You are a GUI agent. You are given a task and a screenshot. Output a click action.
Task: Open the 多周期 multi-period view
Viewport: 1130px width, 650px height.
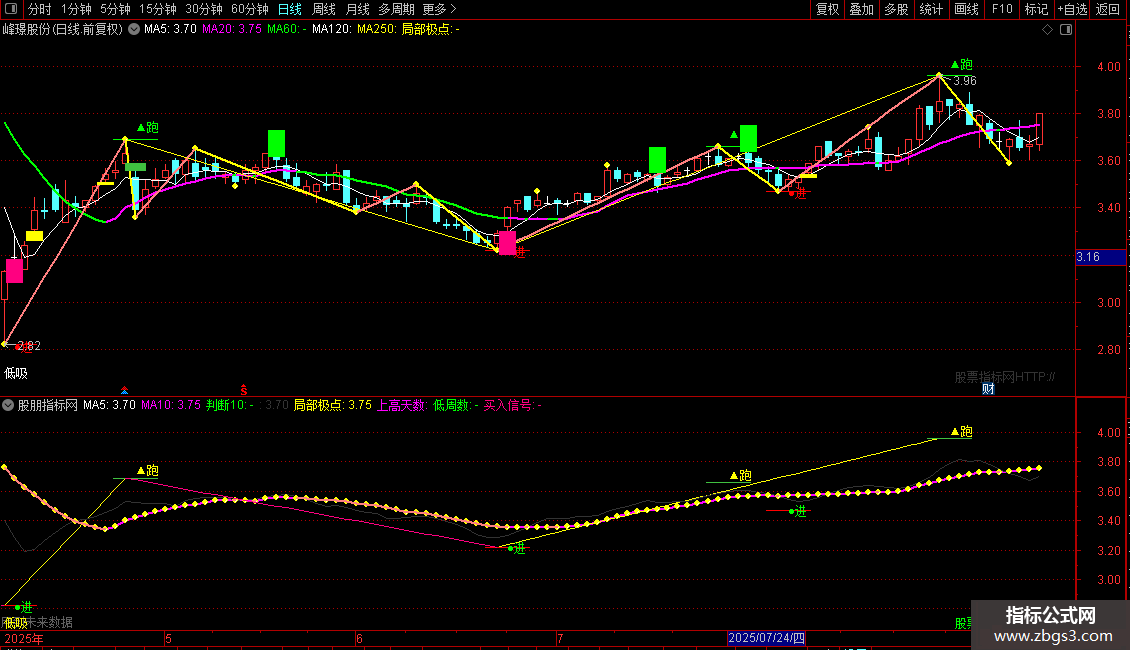tap(396, 9)
